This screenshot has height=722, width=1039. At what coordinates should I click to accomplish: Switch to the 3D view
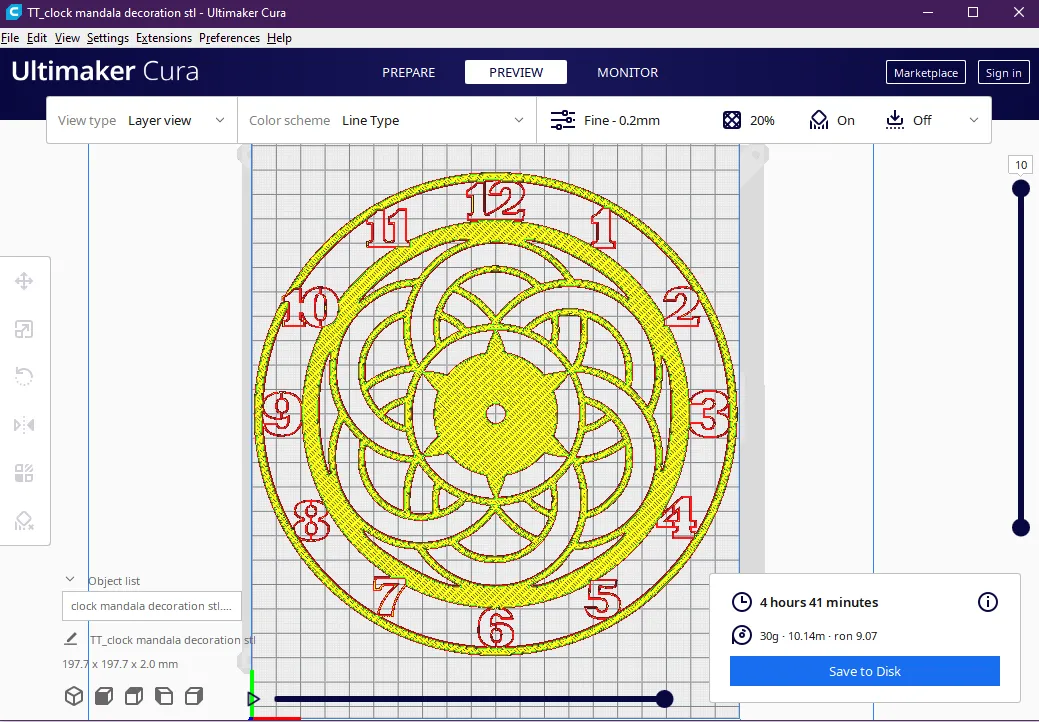click(x=74, y=695)
